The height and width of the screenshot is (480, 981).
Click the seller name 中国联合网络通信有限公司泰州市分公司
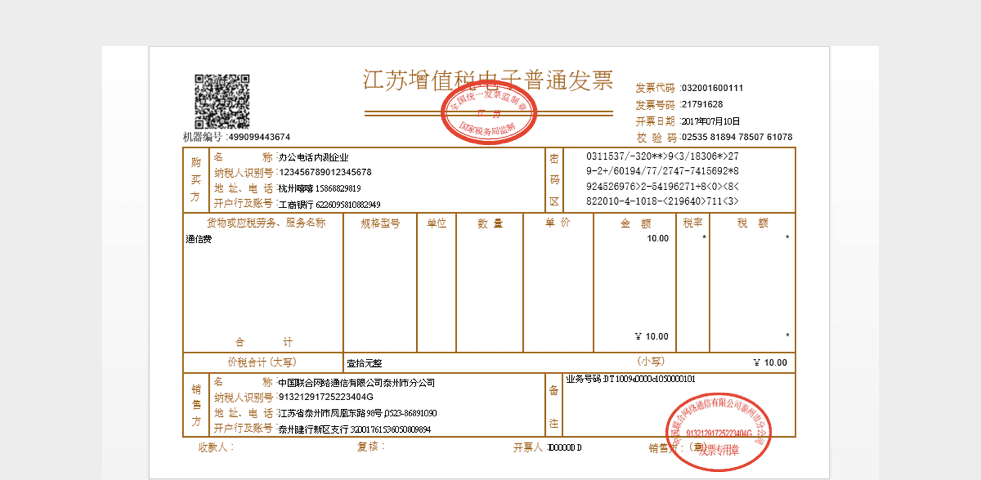(356, 383)
